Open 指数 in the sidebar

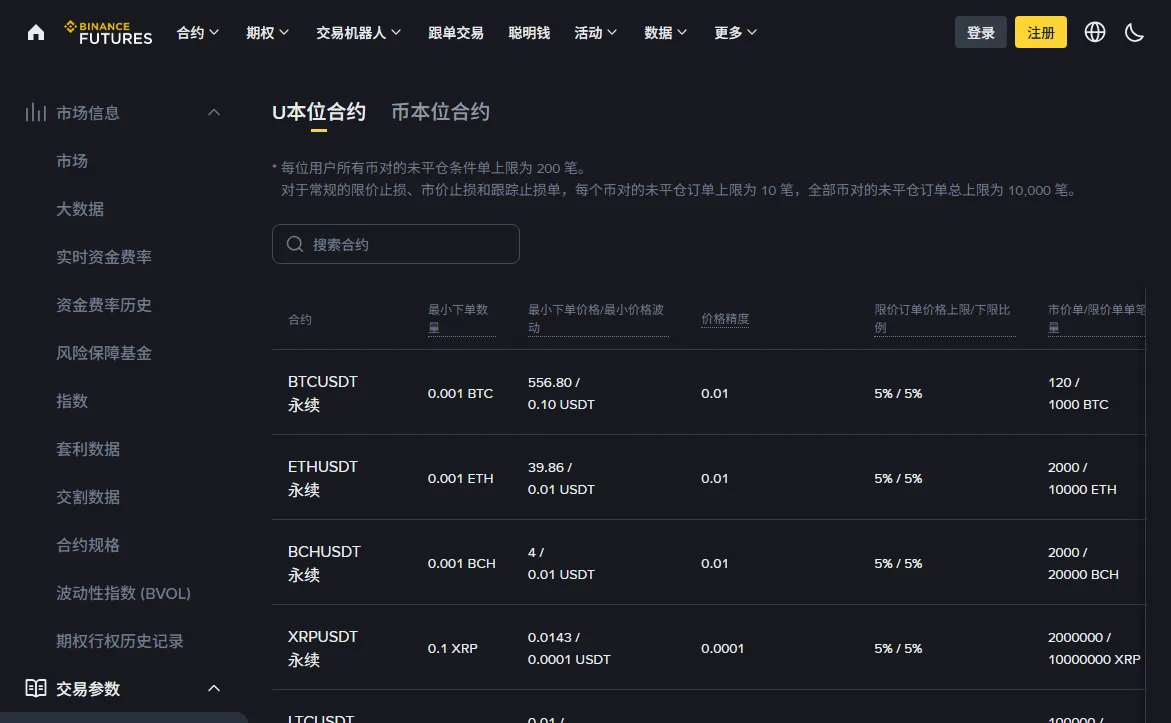pyautogui.click(x=72, y=400)
